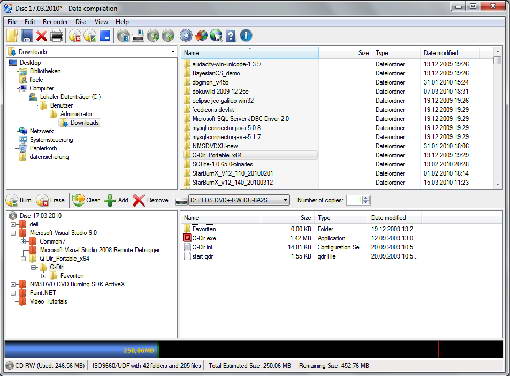Viewport: 510px width, 376px height.
Task: Click the blue disc capacity usage bar
Action: pos(82,350)
